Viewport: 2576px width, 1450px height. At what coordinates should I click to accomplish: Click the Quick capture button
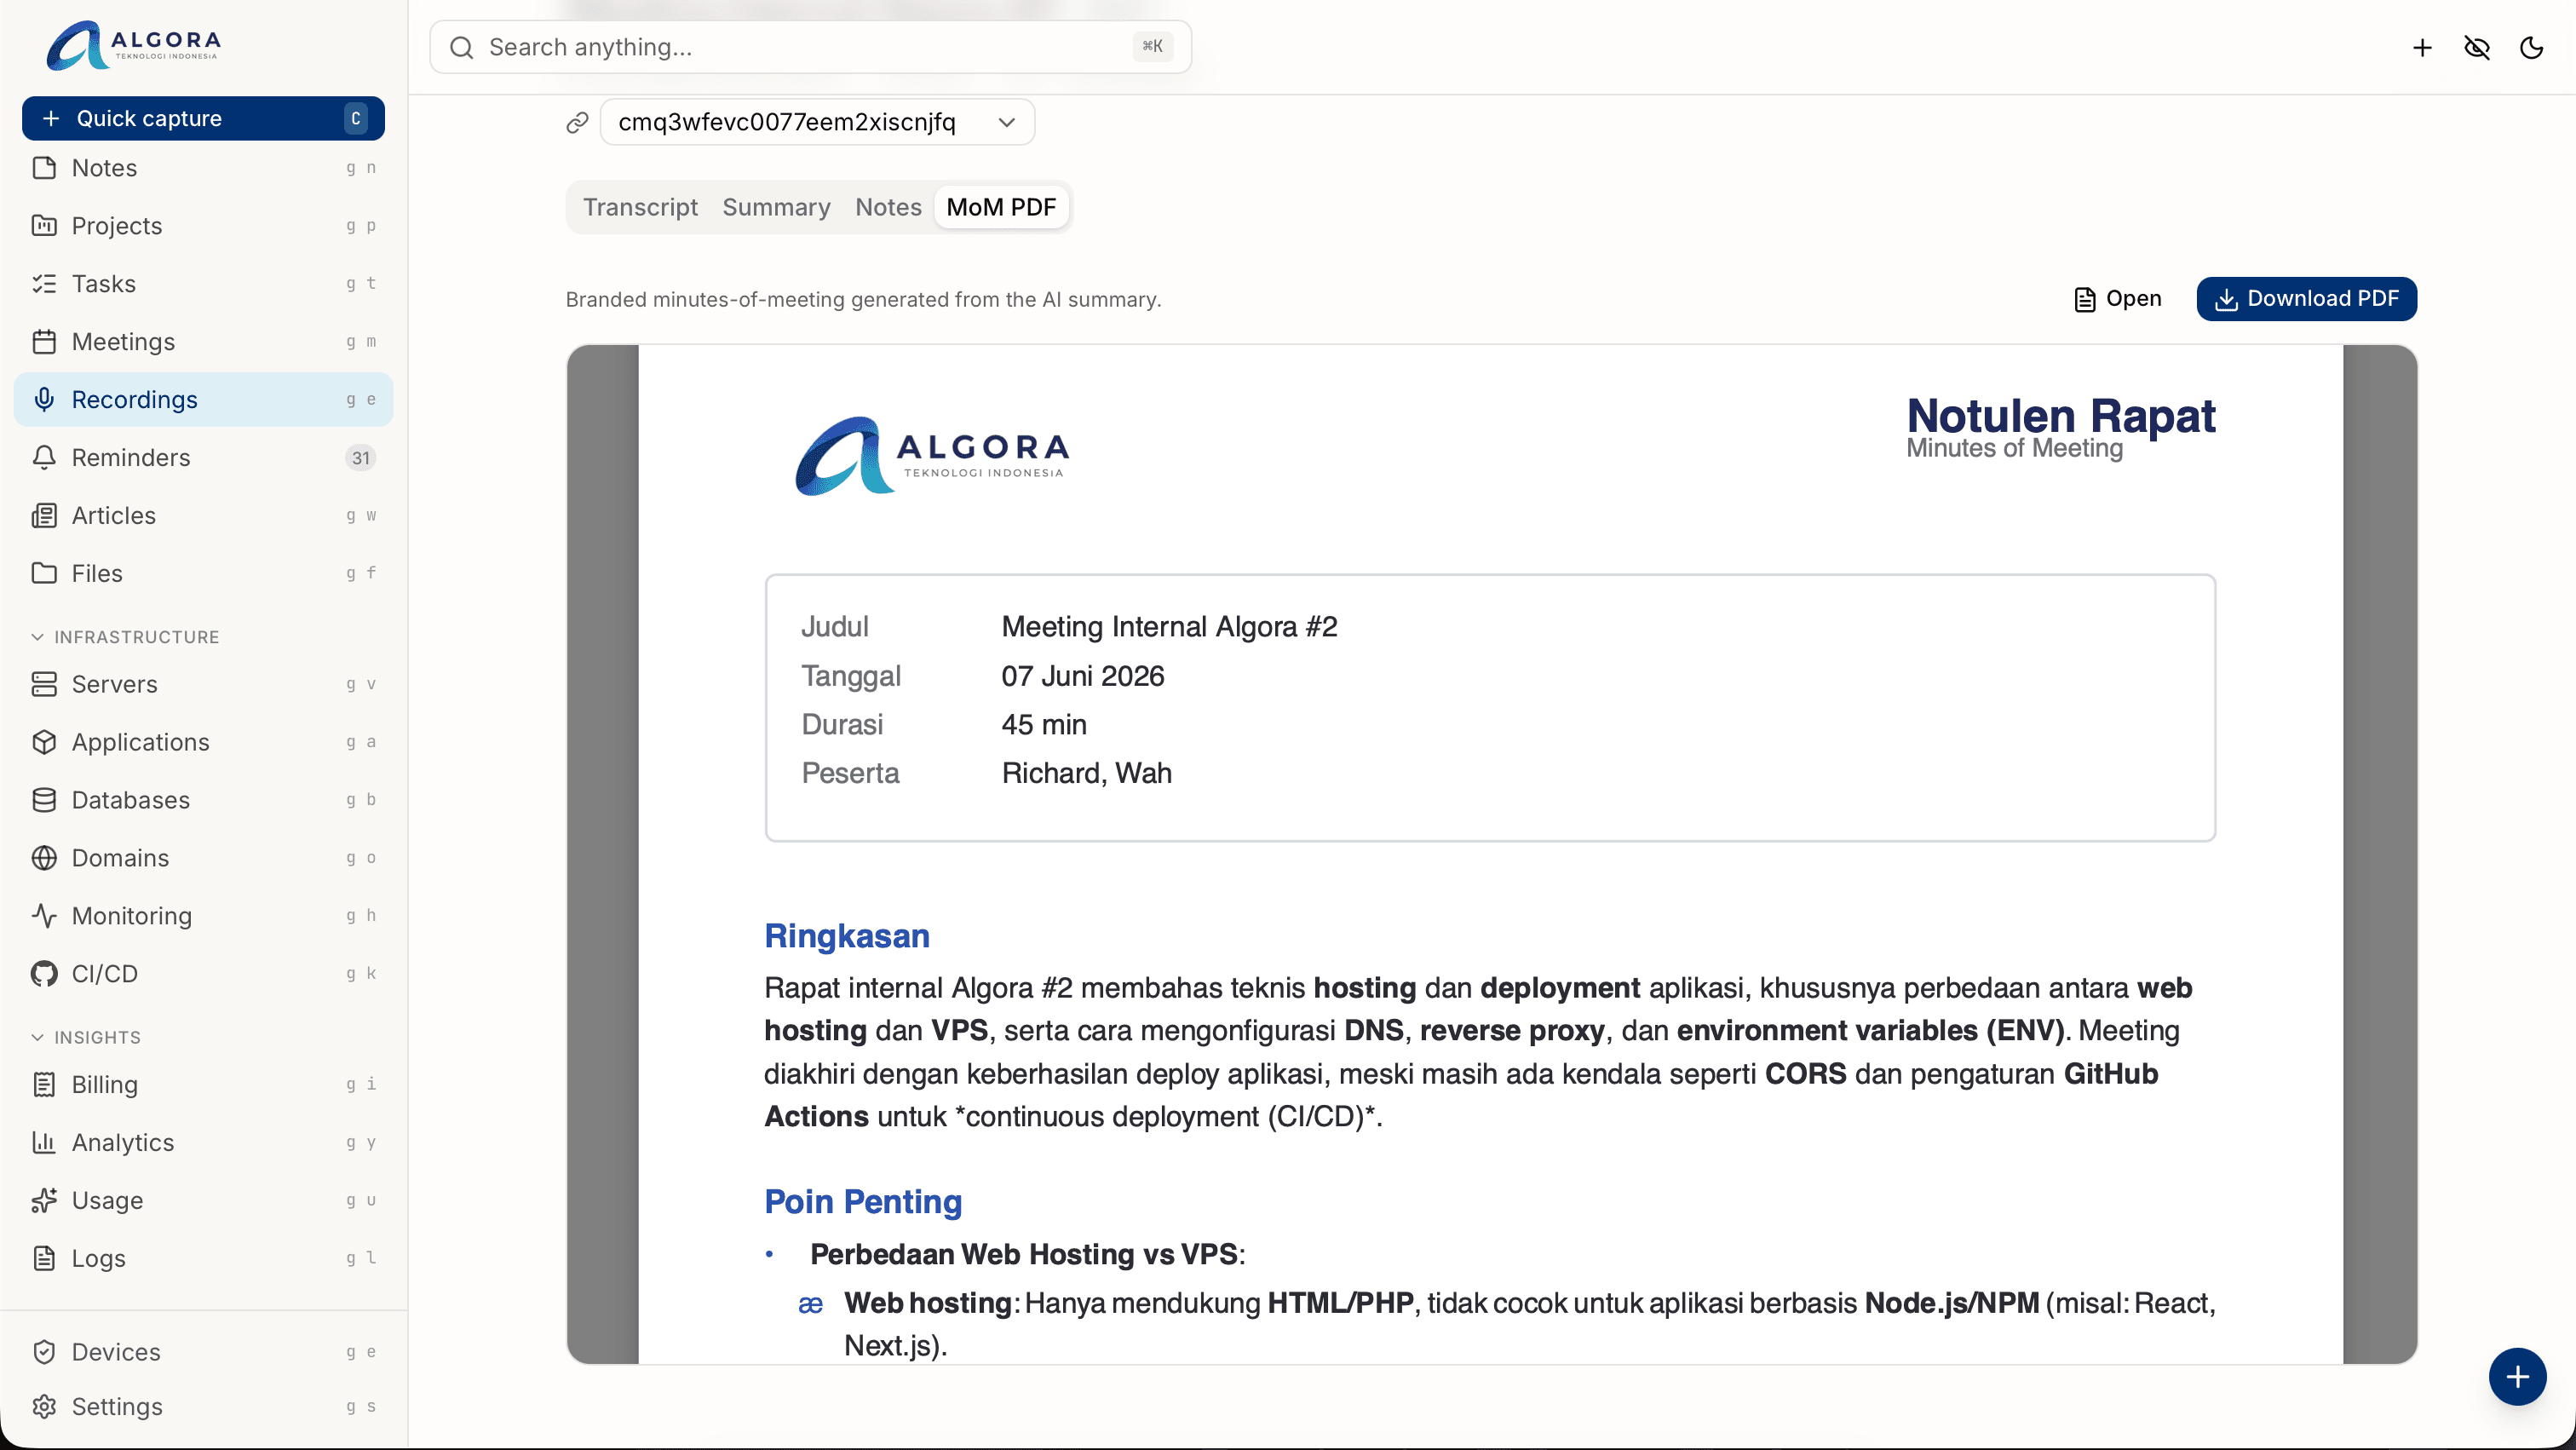203,118
